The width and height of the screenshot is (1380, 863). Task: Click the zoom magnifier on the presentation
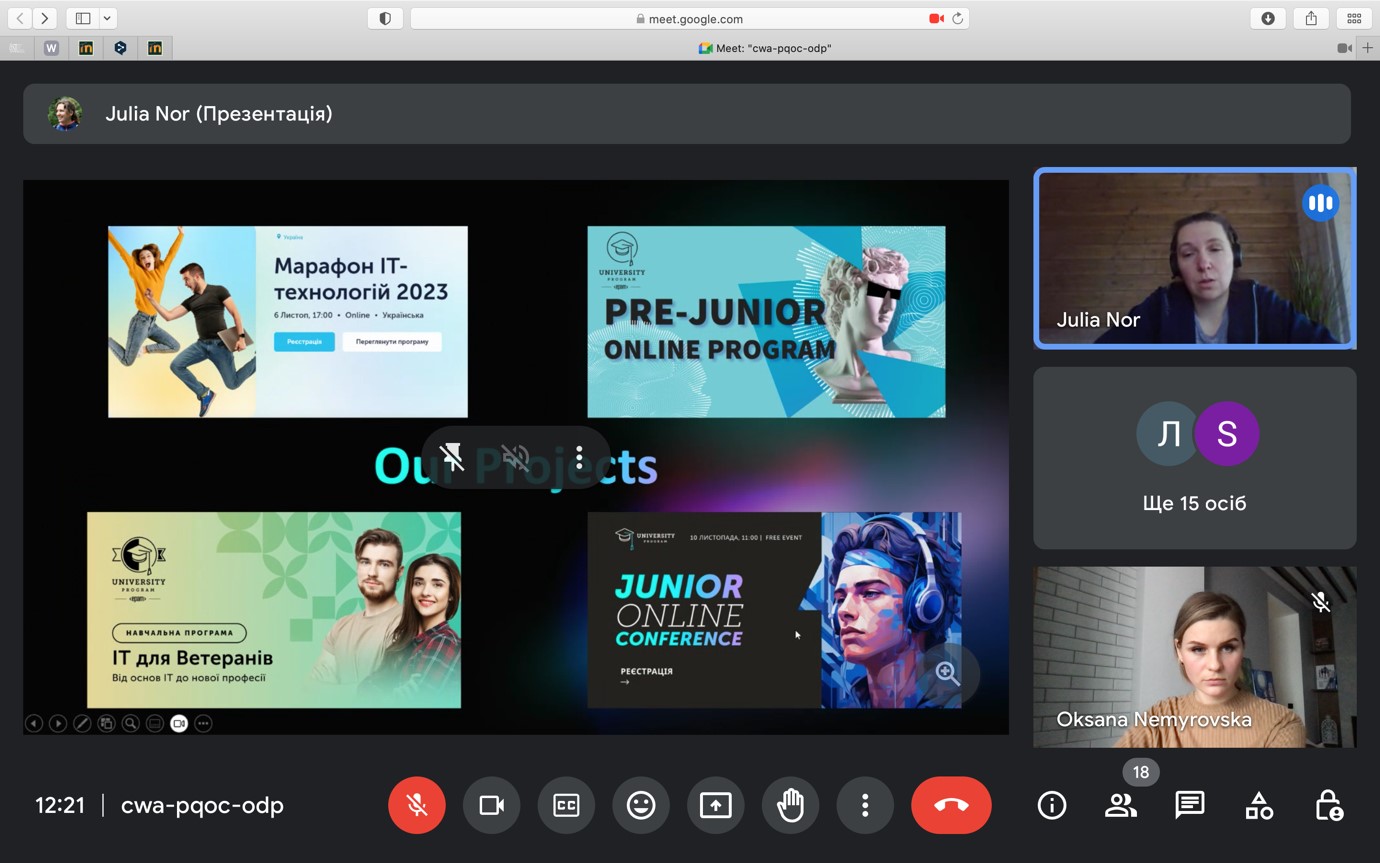coord(947,673)
